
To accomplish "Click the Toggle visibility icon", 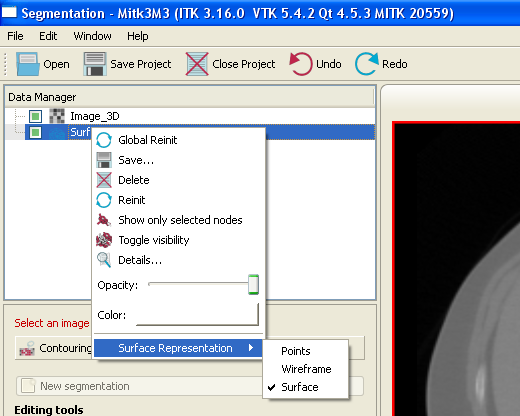I will [104, 240].
